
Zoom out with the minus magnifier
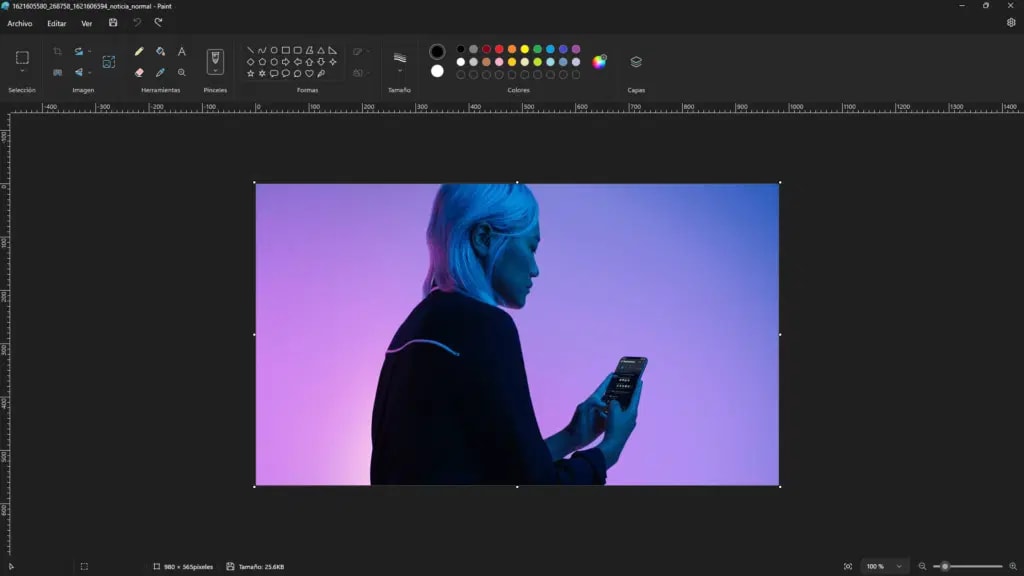[x=922, y=566]
